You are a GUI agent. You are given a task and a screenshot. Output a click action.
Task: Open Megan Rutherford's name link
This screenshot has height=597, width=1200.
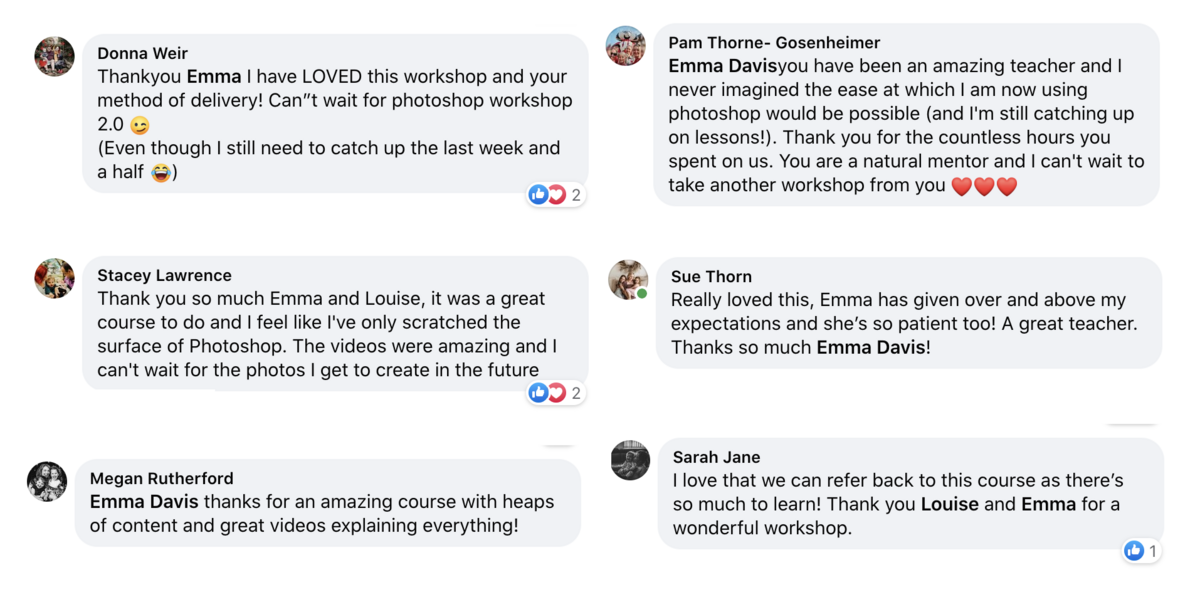pyautogui.click(x=161, y=478)
